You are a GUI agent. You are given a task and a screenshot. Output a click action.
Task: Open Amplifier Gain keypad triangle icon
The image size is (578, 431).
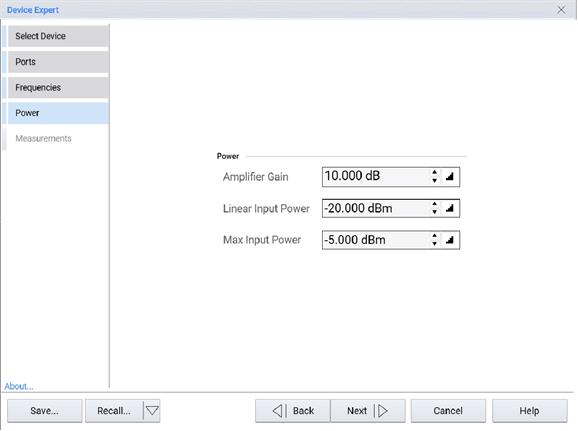pos(449,177)
